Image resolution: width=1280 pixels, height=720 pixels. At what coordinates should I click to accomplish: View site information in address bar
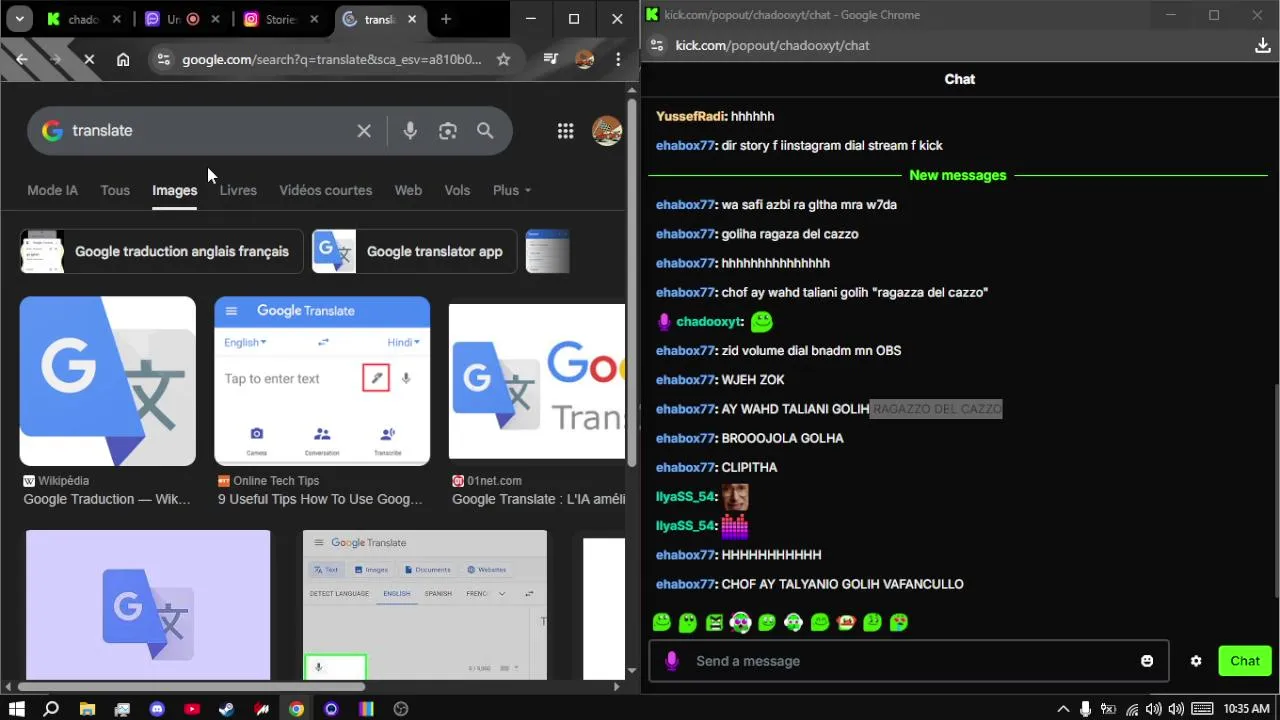pyautogui.click(x=164, y=59)
